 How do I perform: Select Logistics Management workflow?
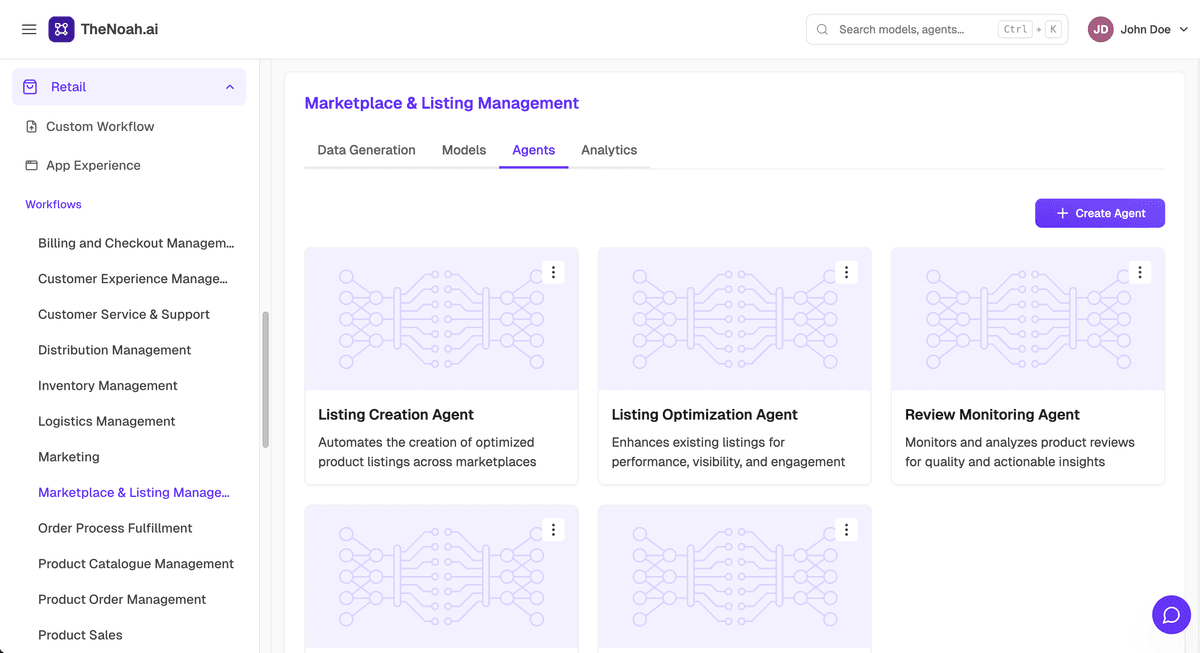106,421
